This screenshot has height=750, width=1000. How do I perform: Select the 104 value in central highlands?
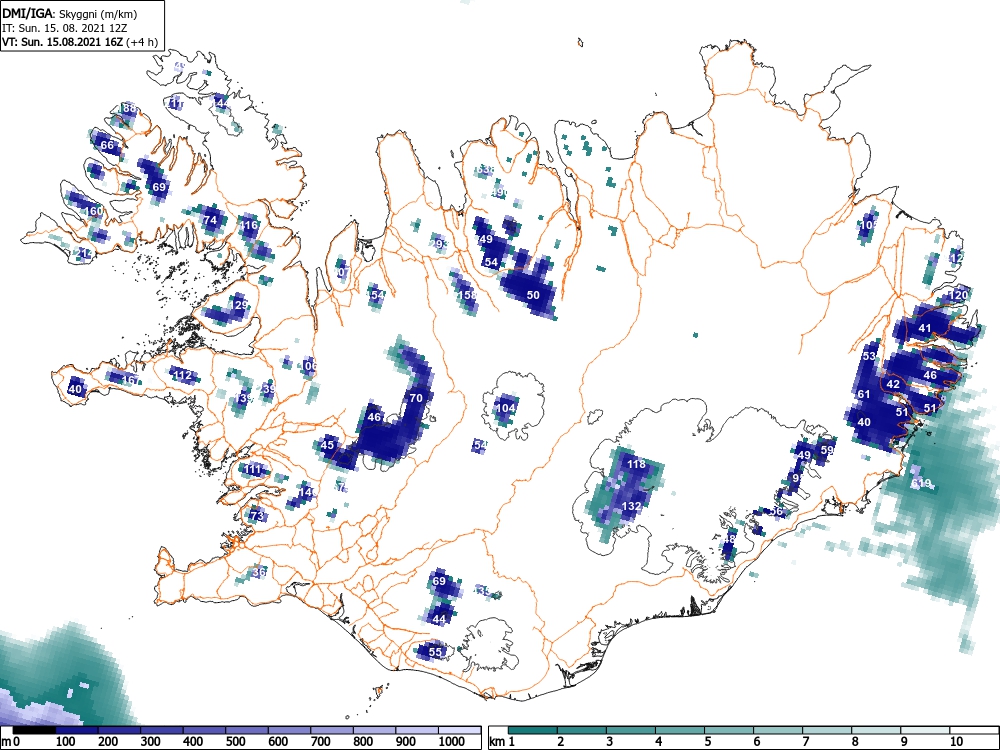point(506,408)
